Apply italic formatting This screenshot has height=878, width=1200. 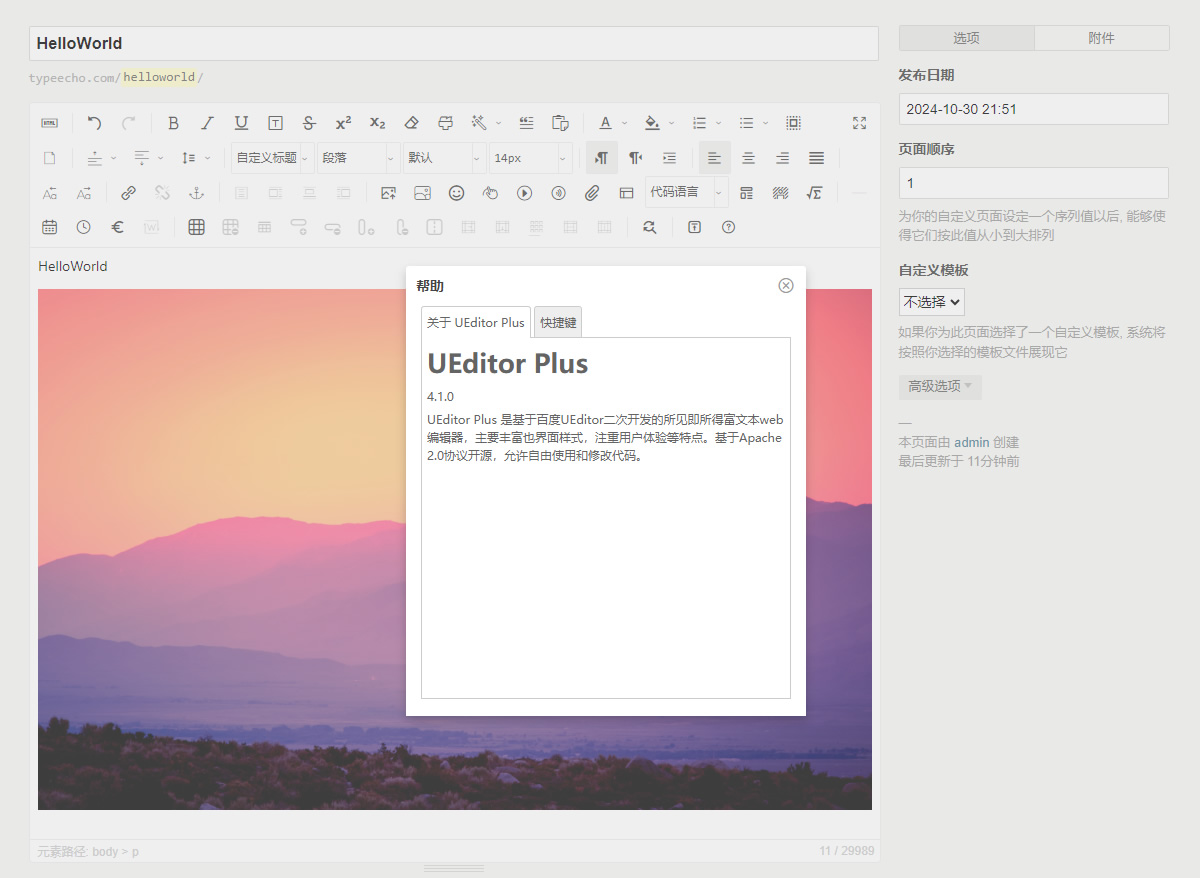(207, 123)
